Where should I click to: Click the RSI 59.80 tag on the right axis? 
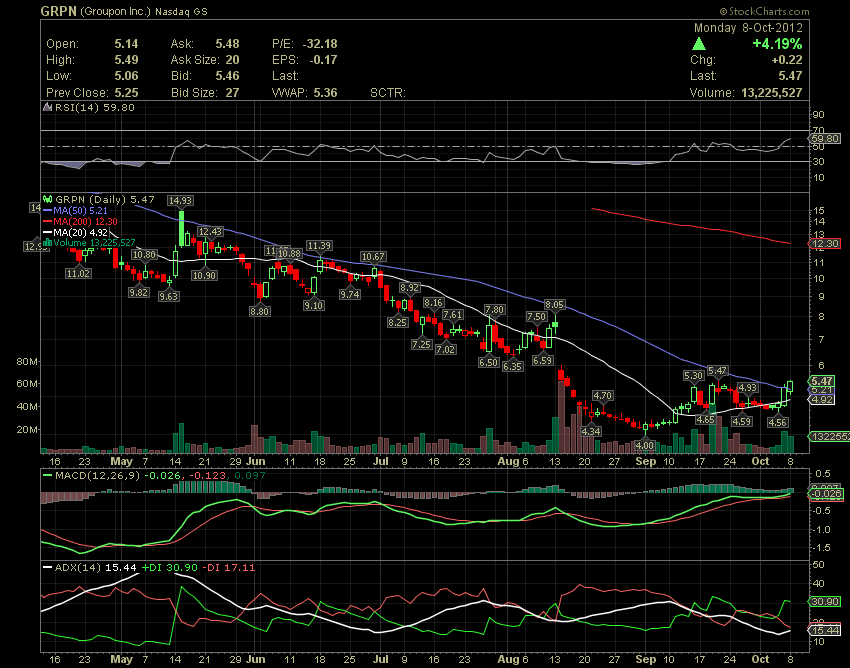pos(825,138)
